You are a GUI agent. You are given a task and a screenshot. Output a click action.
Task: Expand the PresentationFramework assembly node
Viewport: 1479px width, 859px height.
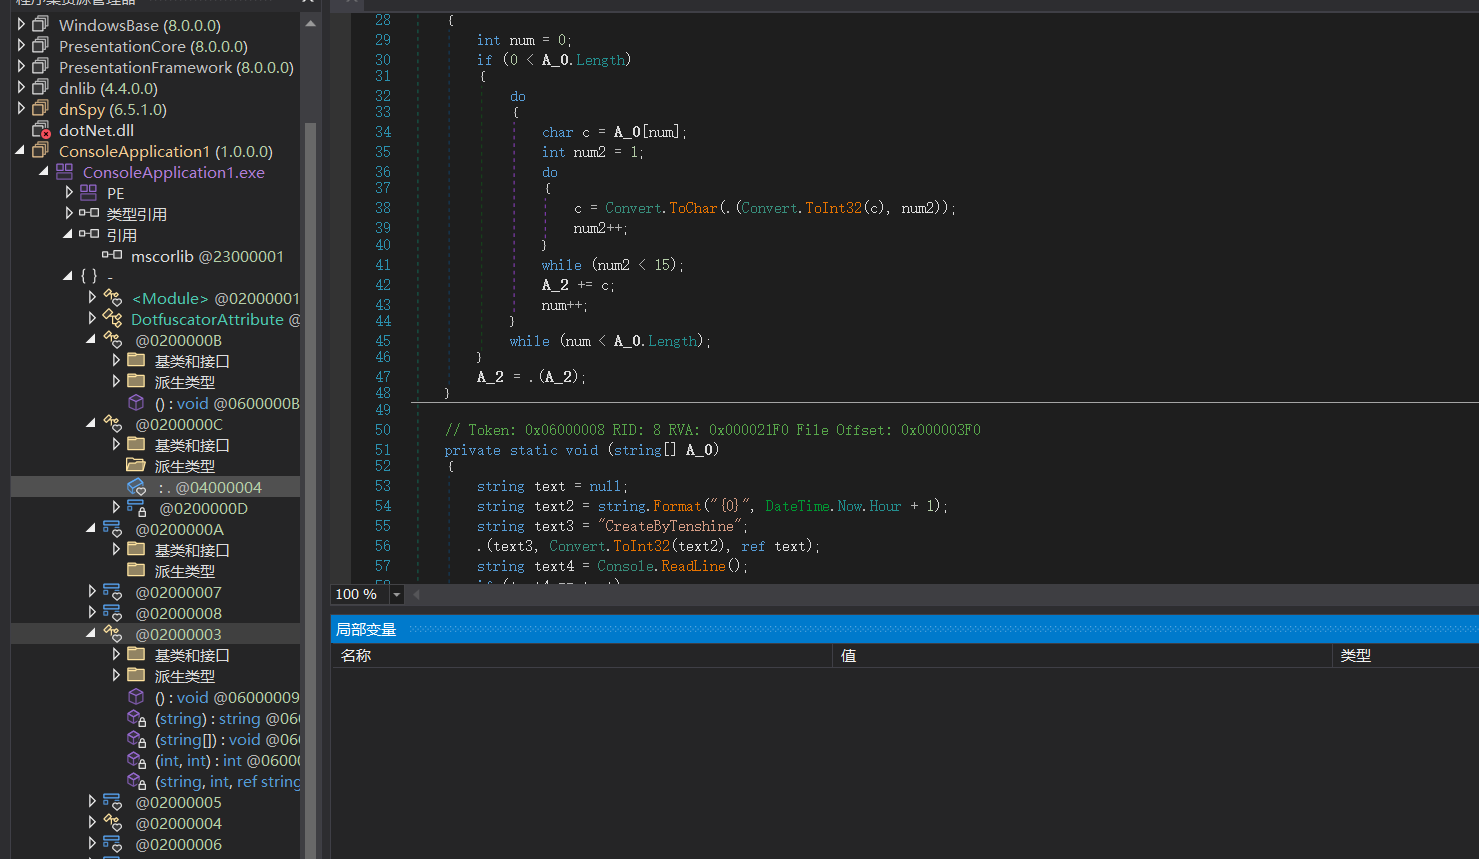21,66
